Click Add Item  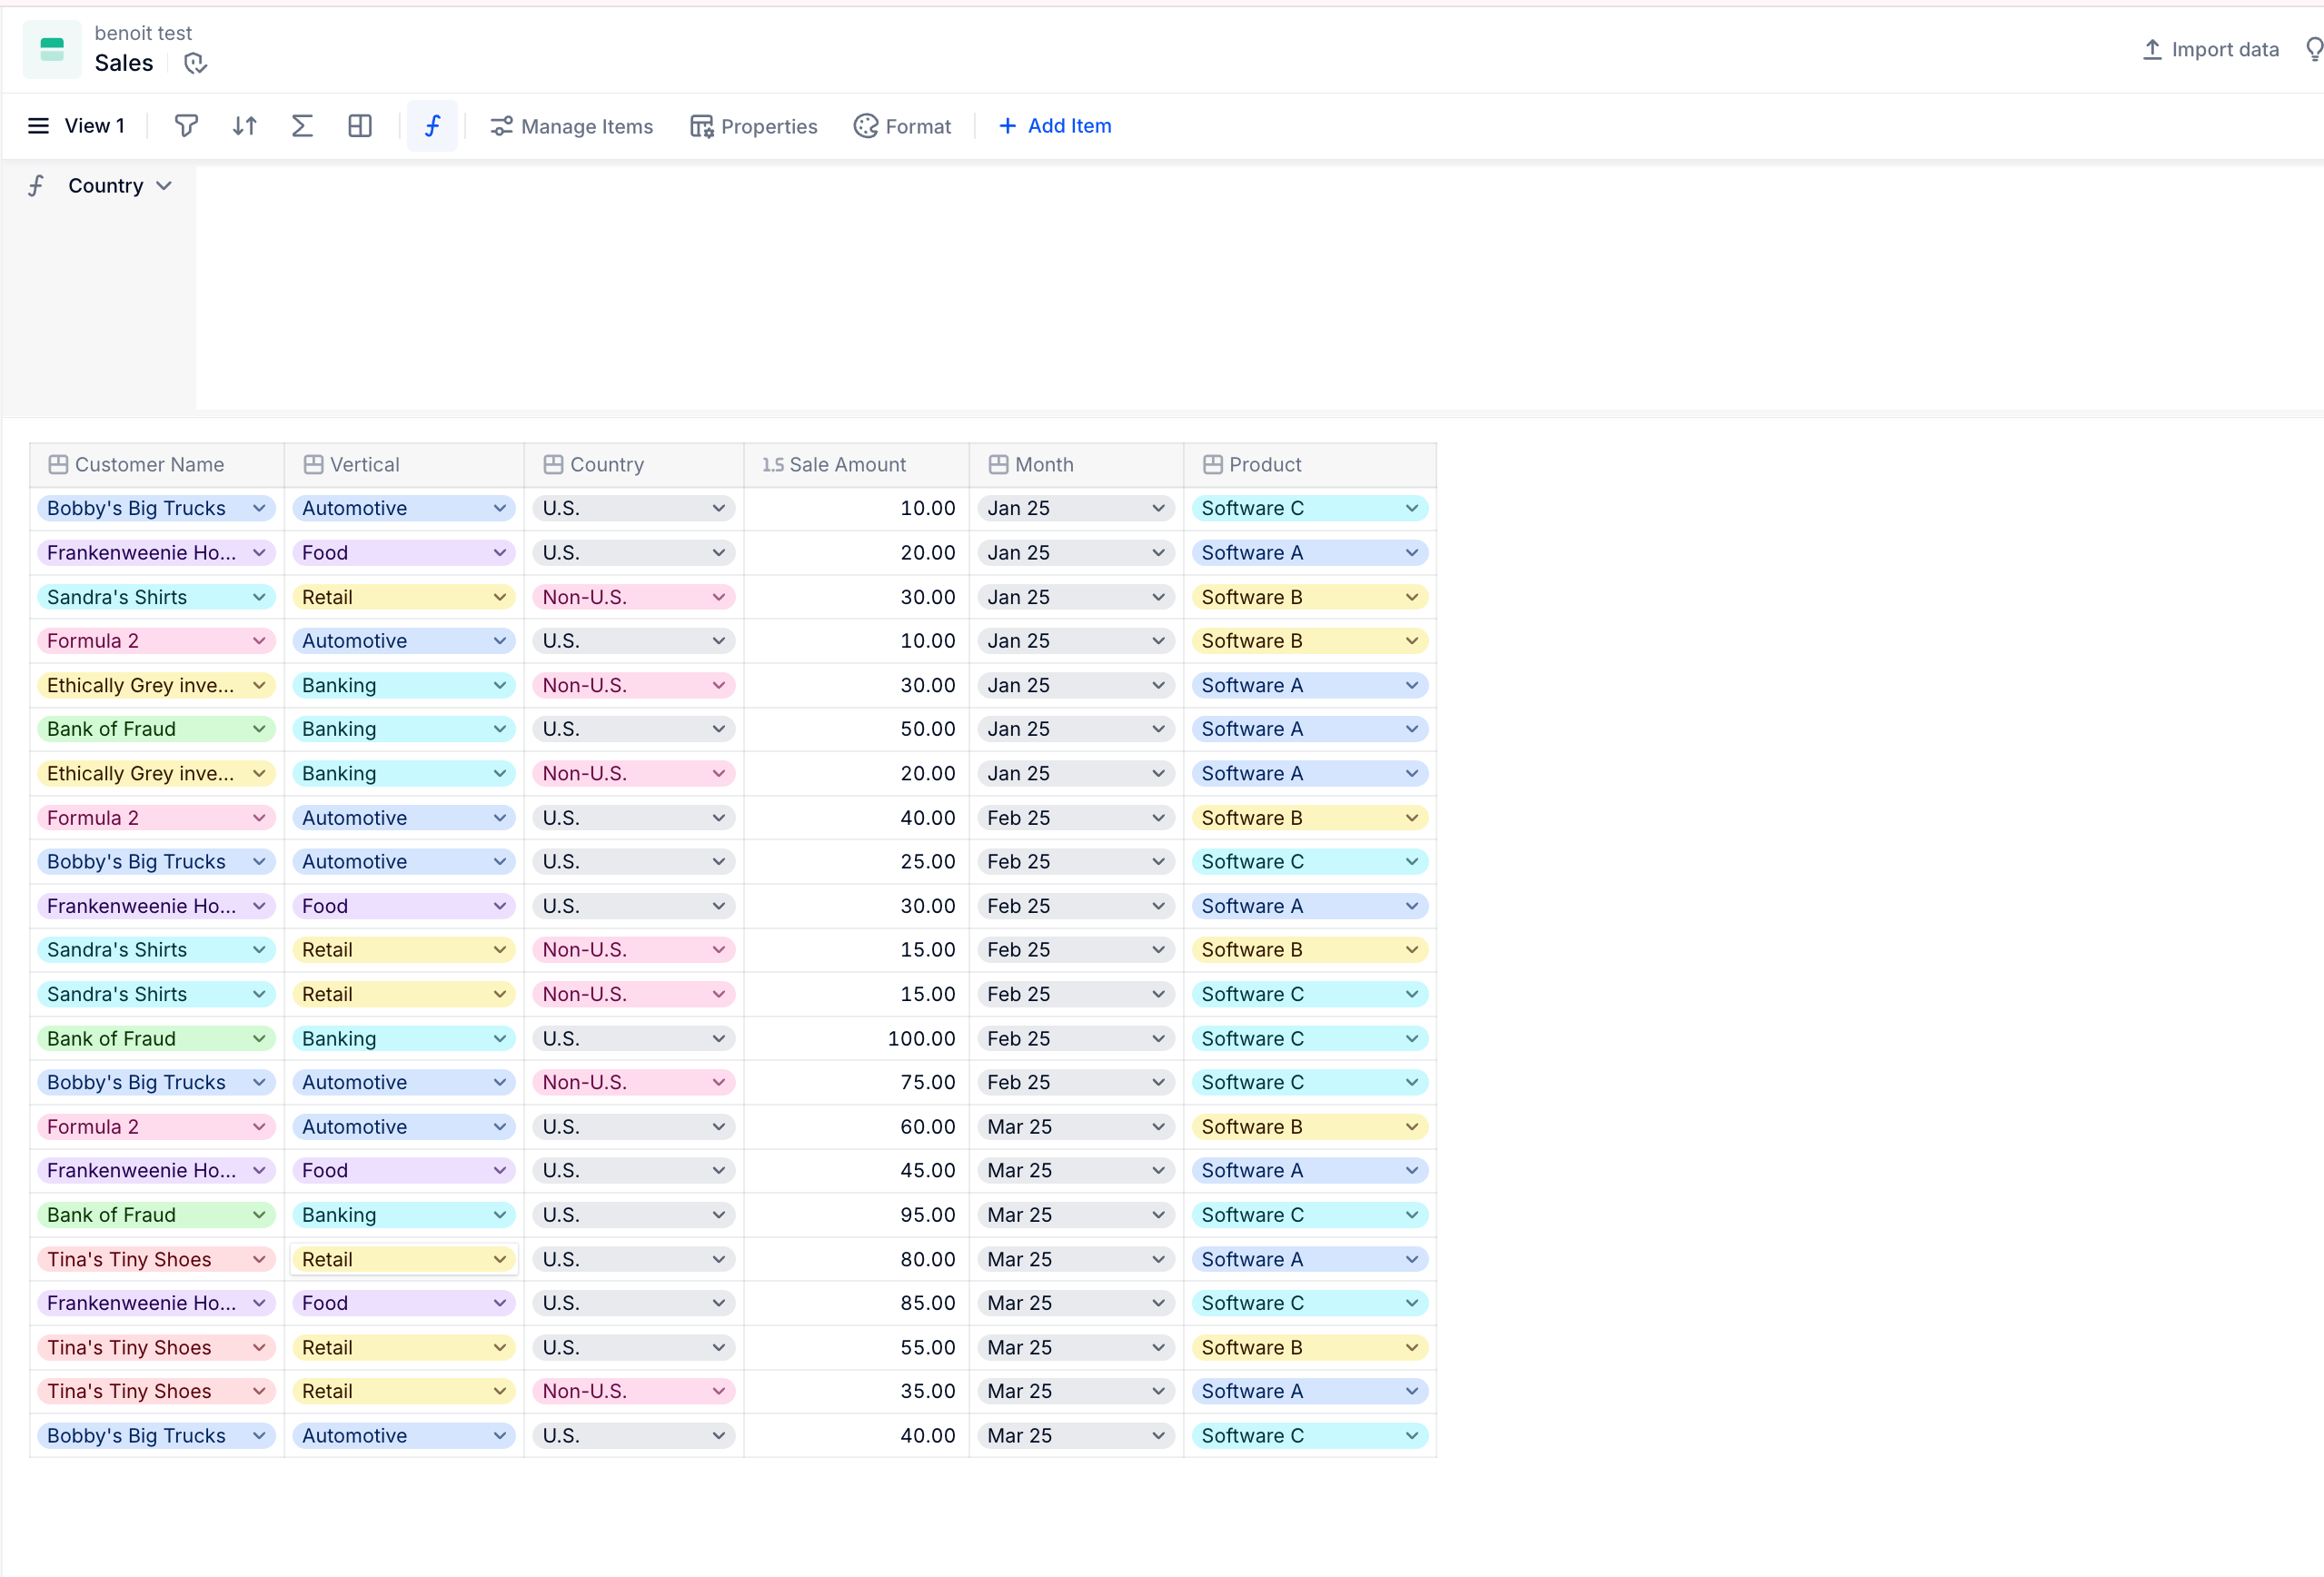1055,126
